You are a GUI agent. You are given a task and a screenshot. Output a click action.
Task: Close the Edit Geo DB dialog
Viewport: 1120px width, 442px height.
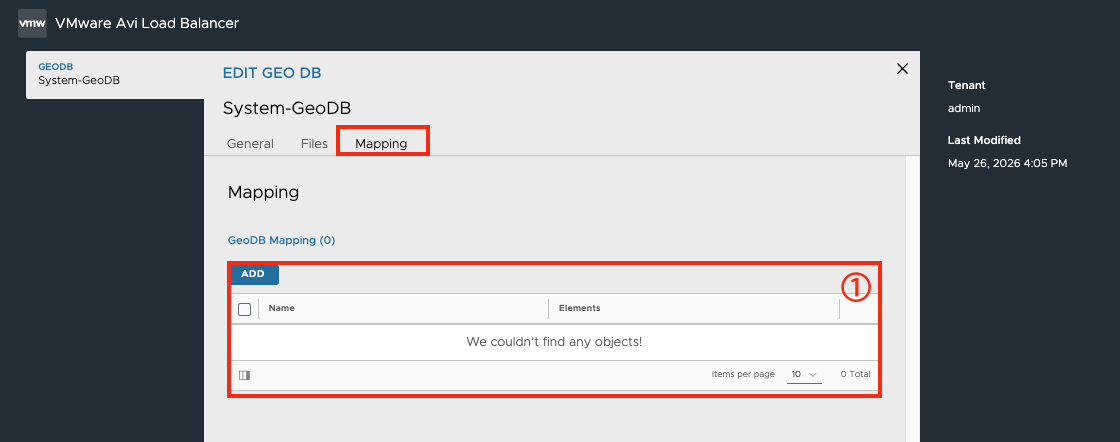902,69
